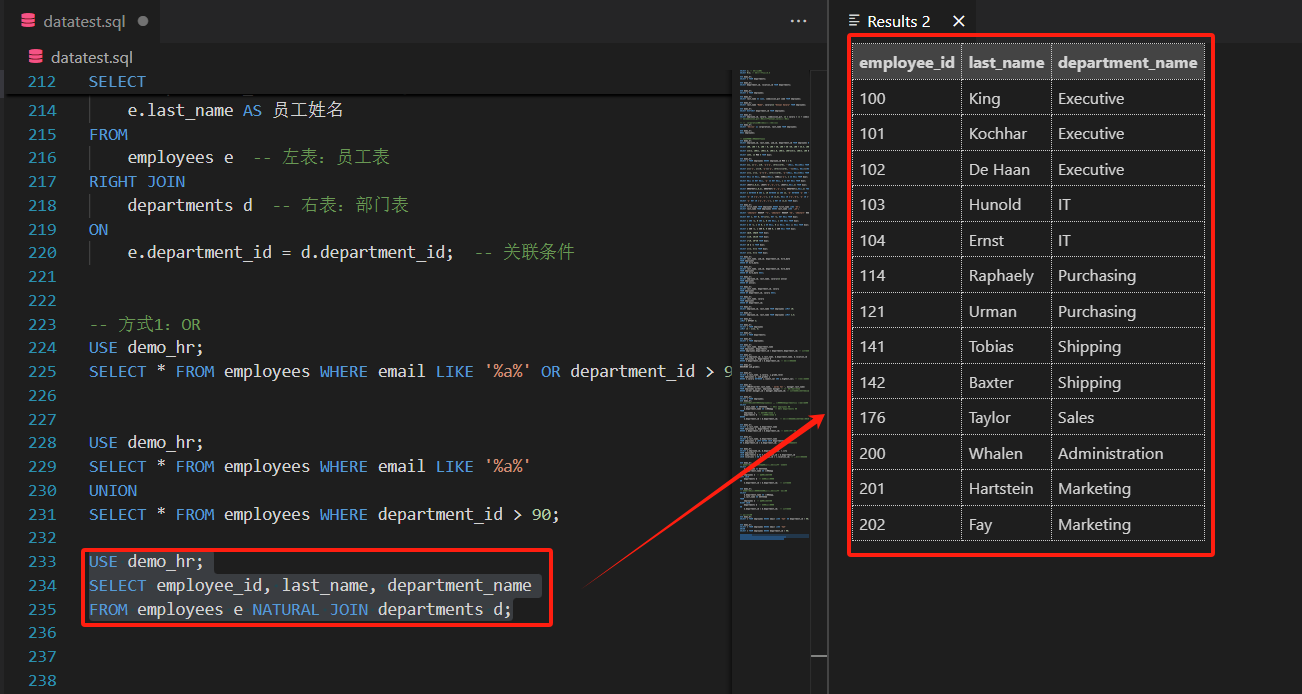This screenshot has width=1302, height=694.
Task: Open the editor More Actions ellipsis menu
Action: 798,20
